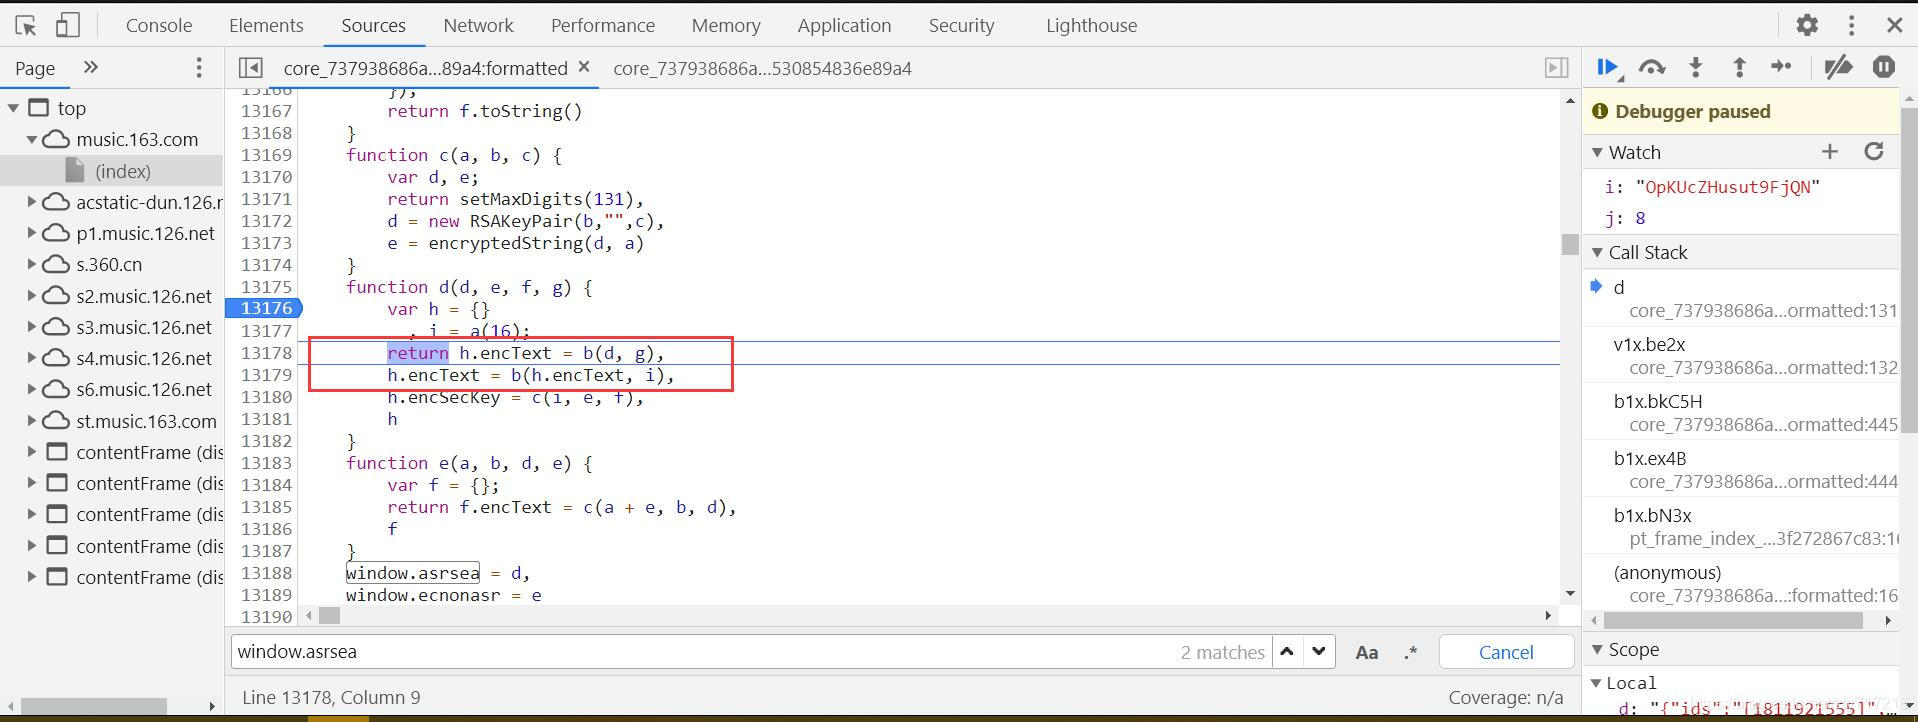Switch to the Console tab
Screen dimensions: 1918x722
159,25
